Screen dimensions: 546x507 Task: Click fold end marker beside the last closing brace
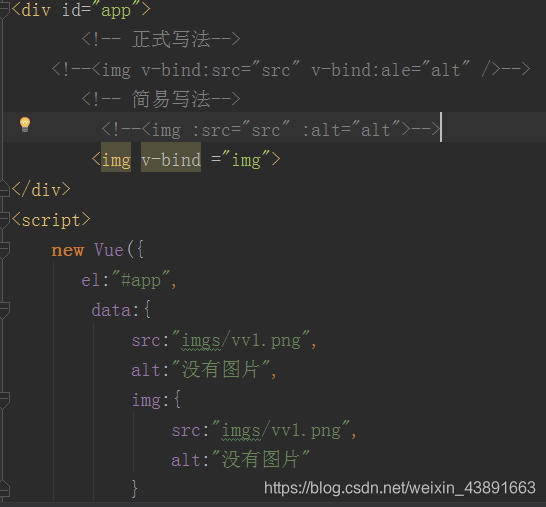(4, 489)
